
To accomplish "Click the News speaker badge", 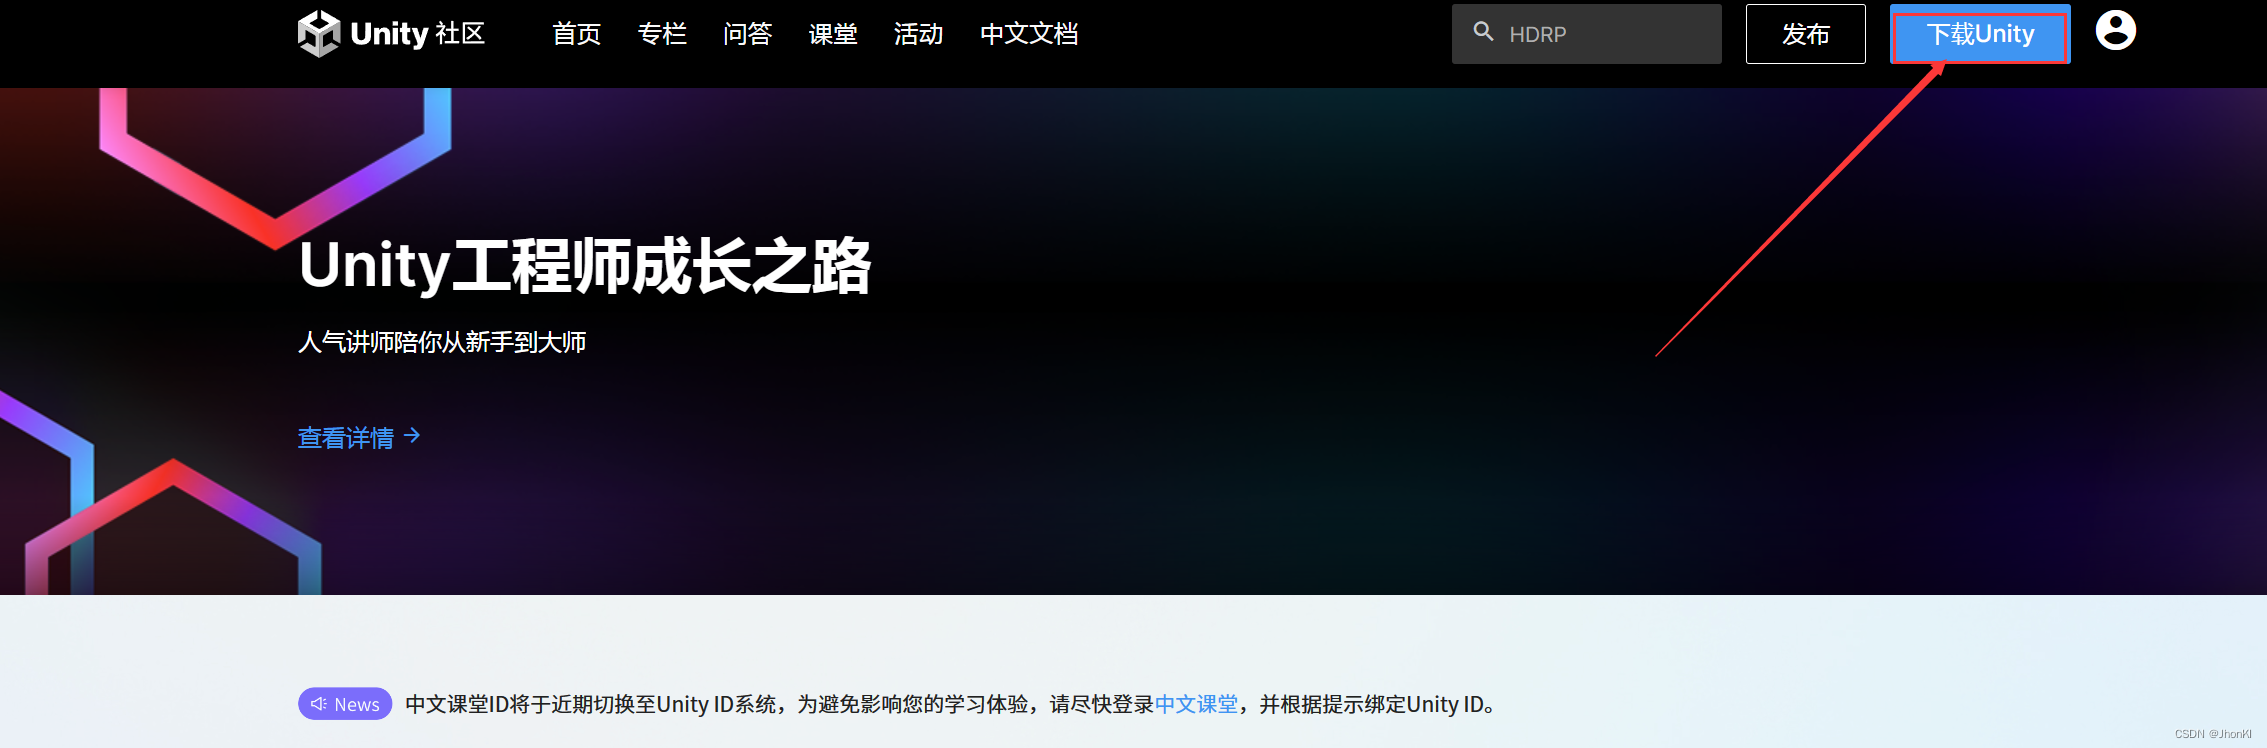I will [x=345, y=704].
